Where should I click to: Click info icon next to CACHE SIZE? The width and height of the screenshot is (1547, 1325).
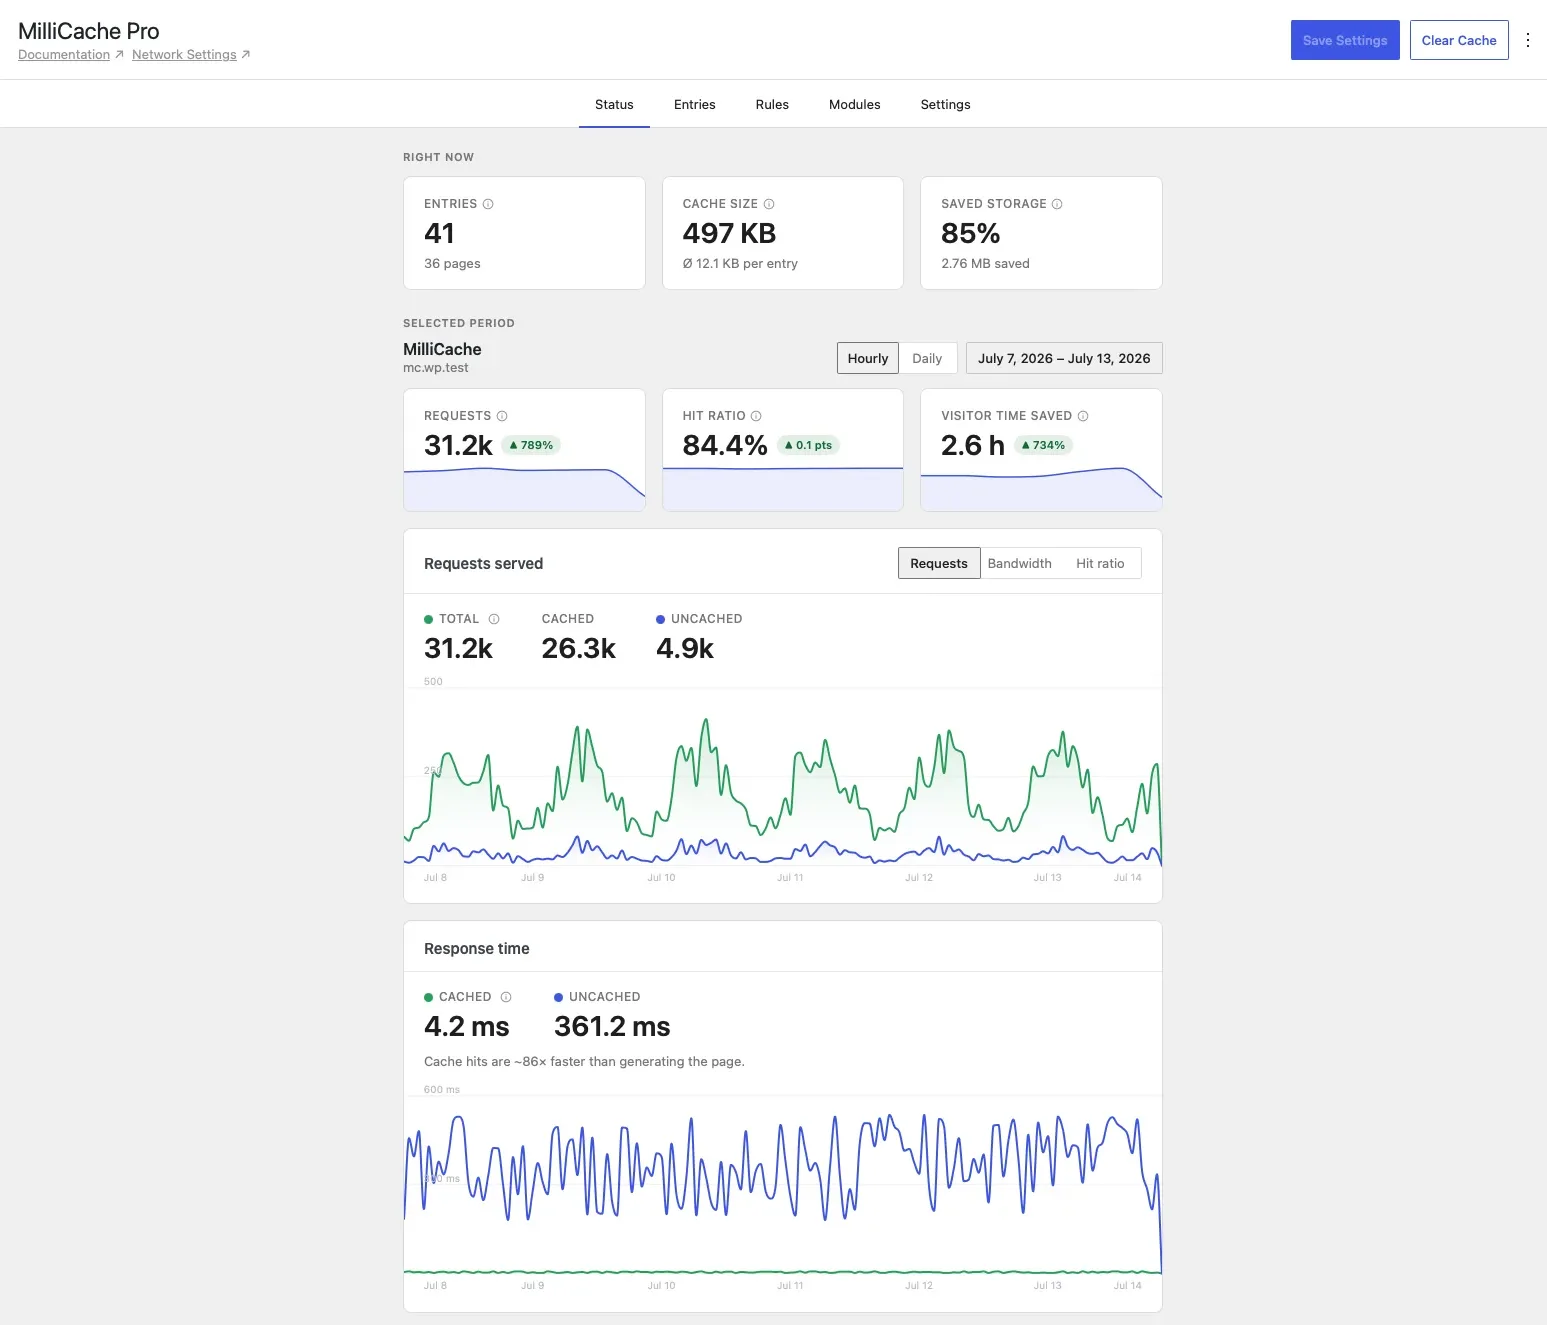(x=769, y=204)
